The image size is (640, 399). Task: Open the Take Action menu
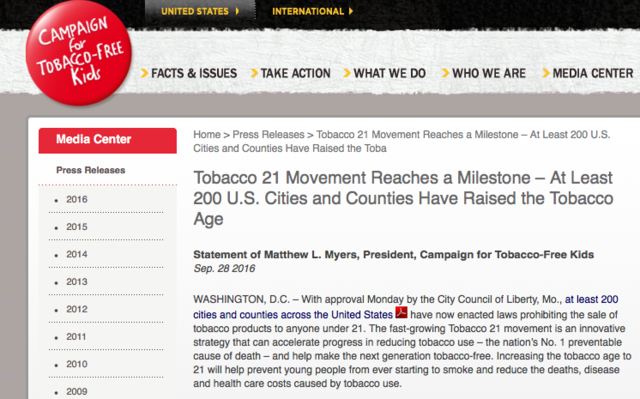pos(291,73)
